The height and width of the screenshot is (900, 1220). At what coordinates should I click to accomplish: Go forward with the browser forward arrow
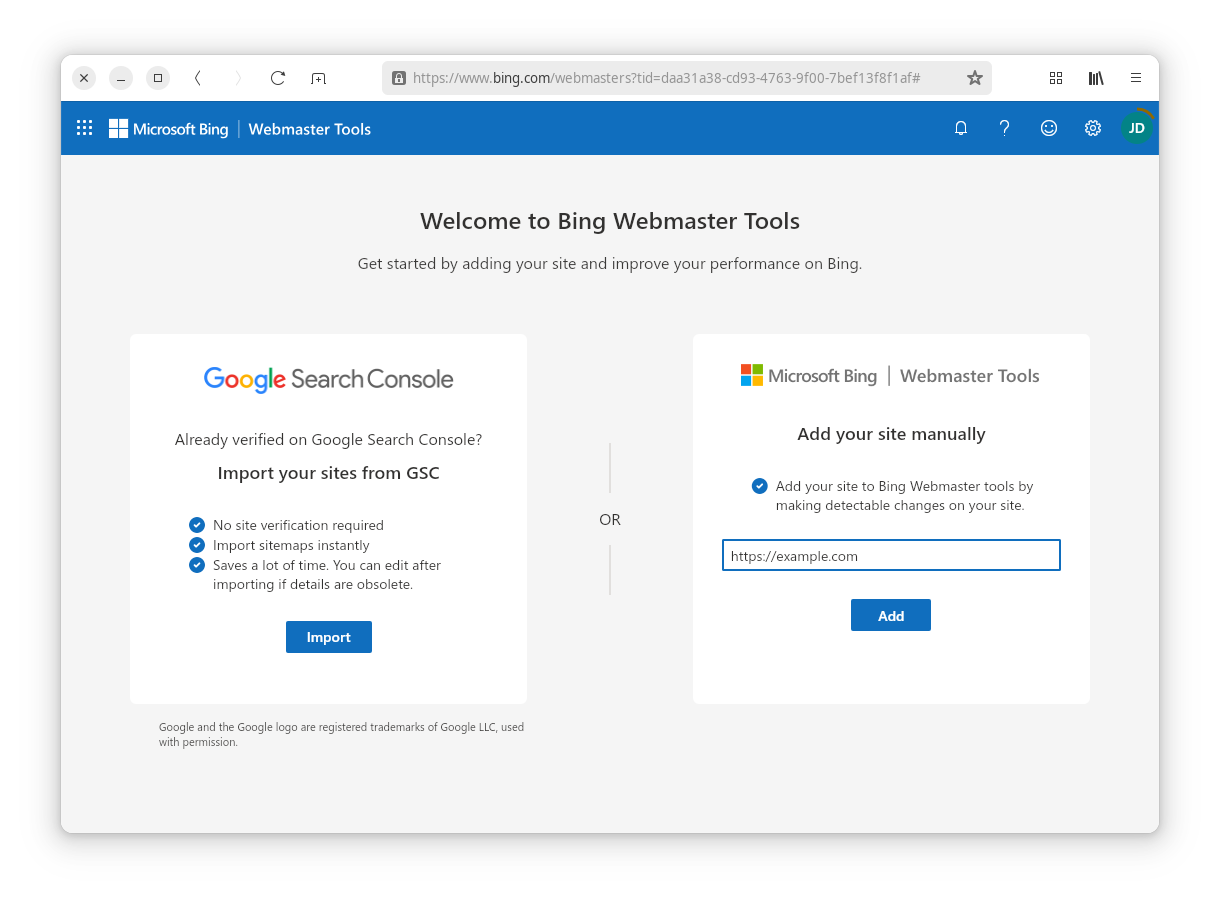point(238,78)
